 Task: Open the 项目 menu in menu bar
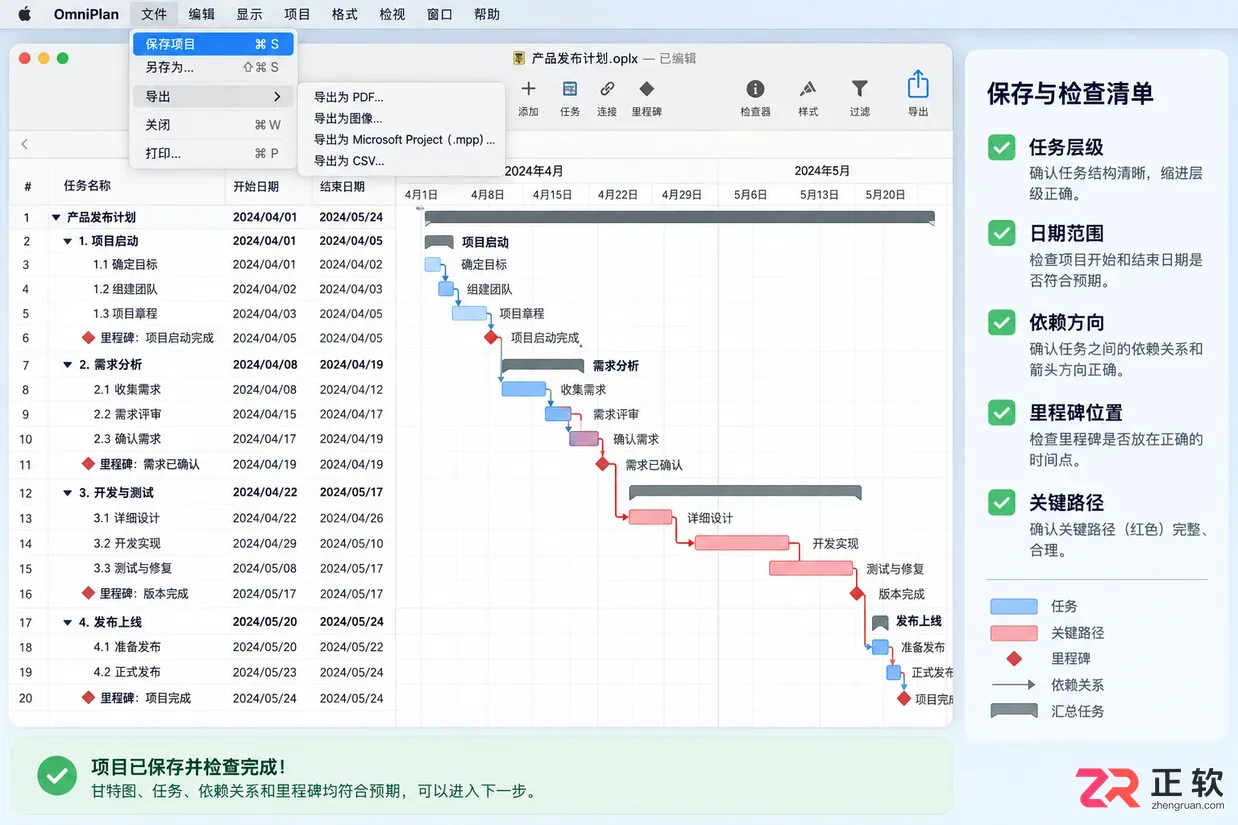point(297,14)
